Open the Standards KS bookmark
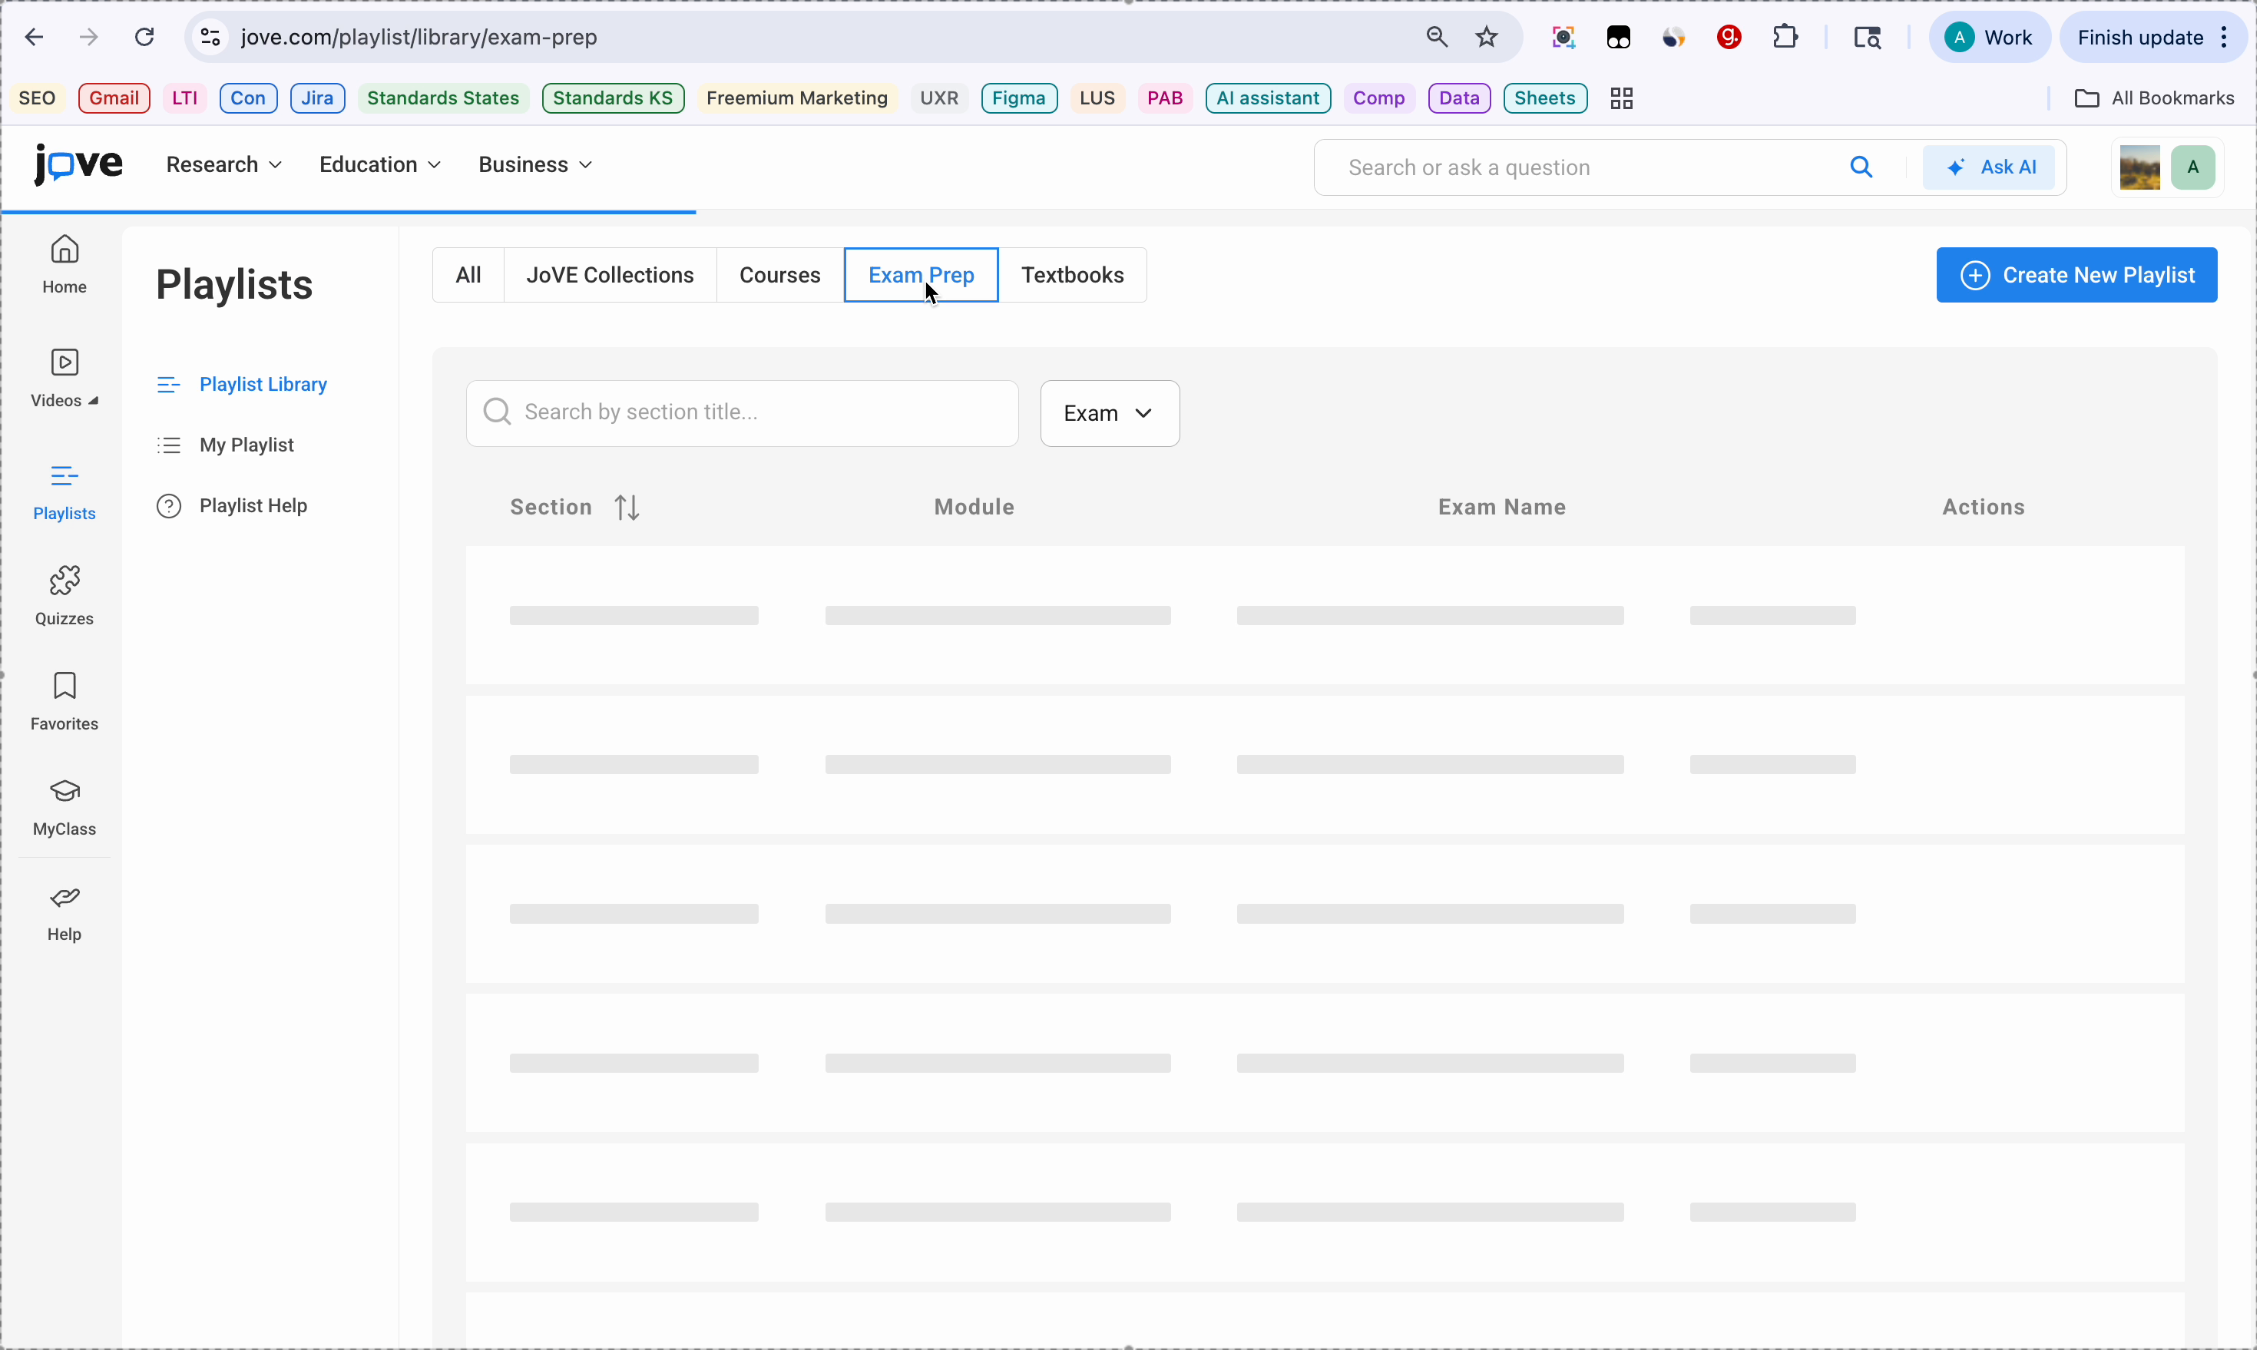The height and width of the screenshot is (1350, 2257). point(613,98)
